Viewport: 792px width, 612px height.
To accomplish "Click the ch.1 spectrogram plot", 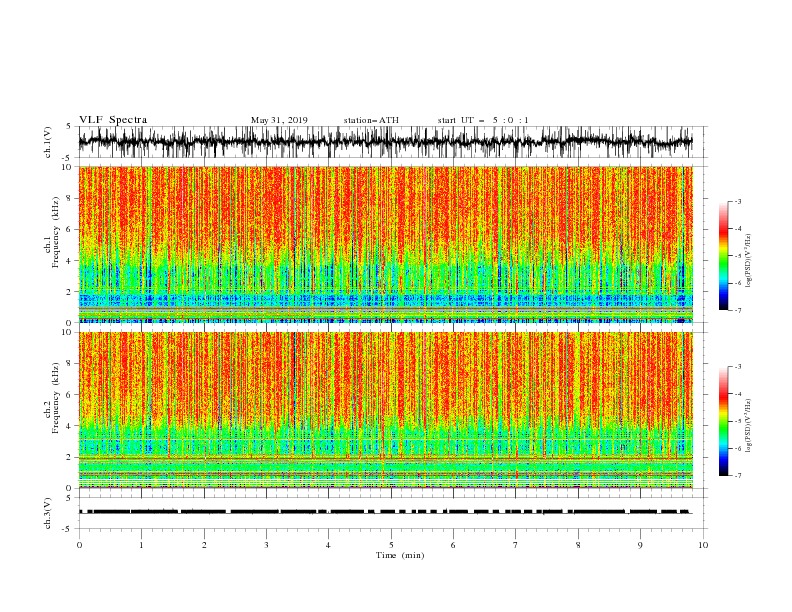I will pyautogui.click(x=385, y=244).
